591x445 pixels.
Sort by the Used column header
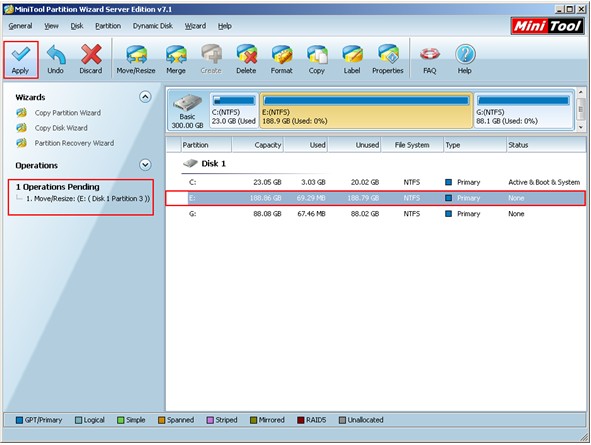click(x=306, y=145)
